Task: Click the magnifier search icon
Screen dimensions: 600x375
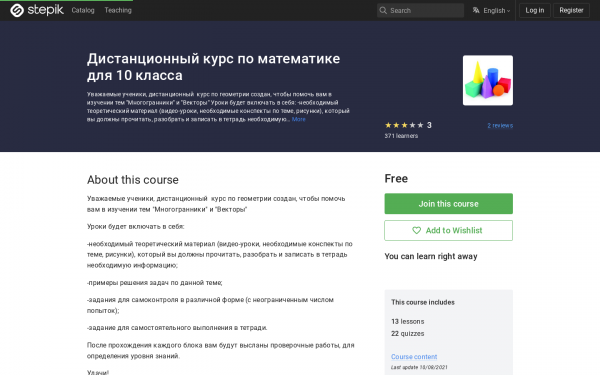Action: pyautogui.click(x=383, y=10)
